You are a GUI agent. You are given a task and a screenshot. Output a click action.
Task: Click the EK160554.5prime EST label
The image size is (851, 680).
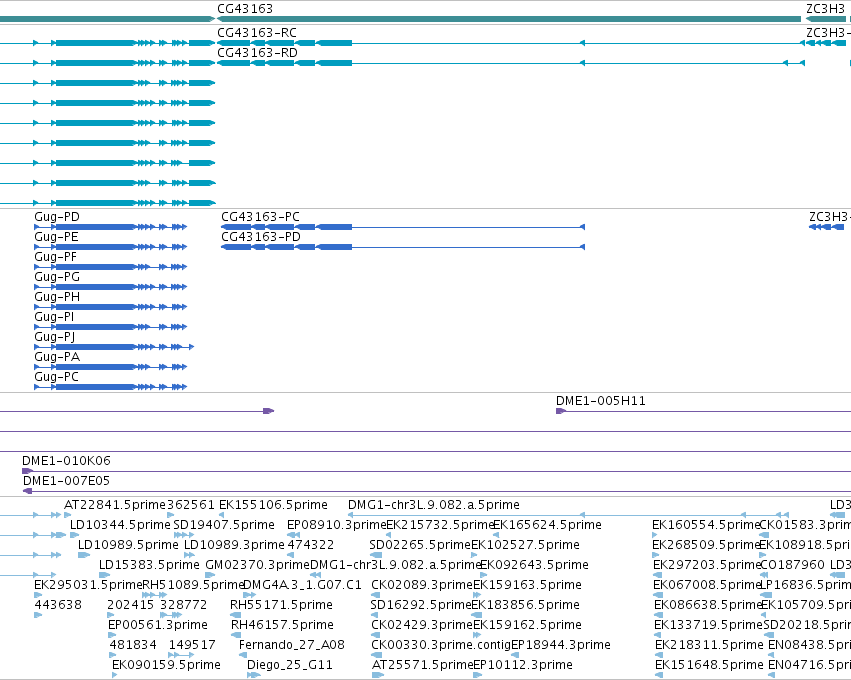(x=705, y=525)
